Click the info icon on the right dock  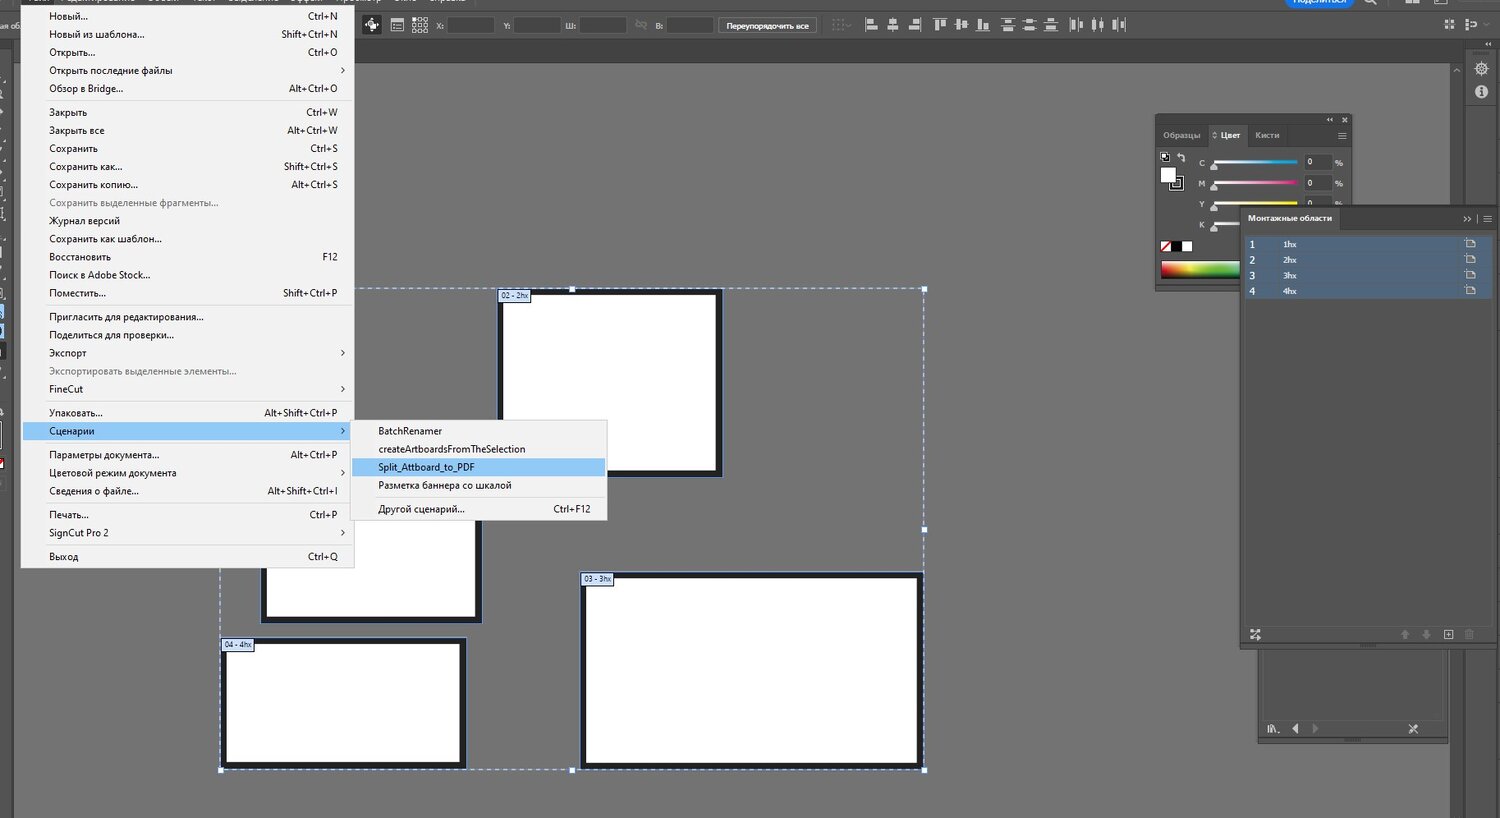(1481, 92)
